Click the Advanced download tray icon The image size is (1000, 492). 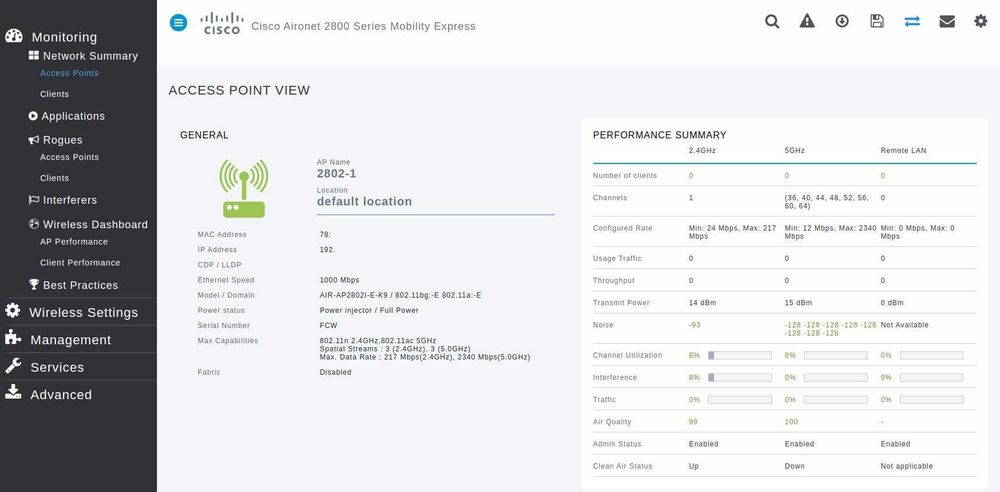click(x=13, y=392)
